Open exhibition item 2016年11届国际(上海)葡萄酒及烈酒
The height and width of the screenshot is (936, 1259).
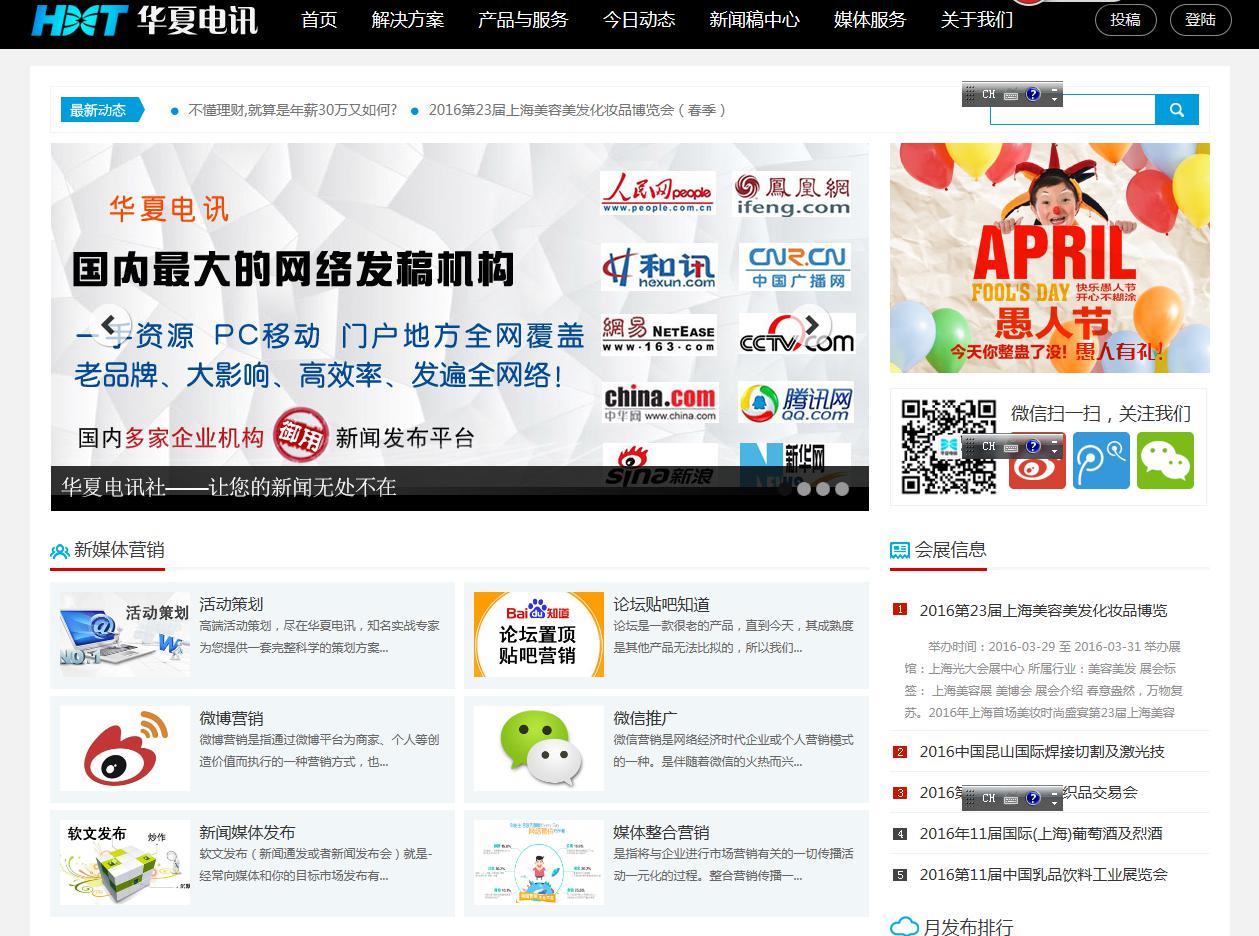[x=1041, y=833]
